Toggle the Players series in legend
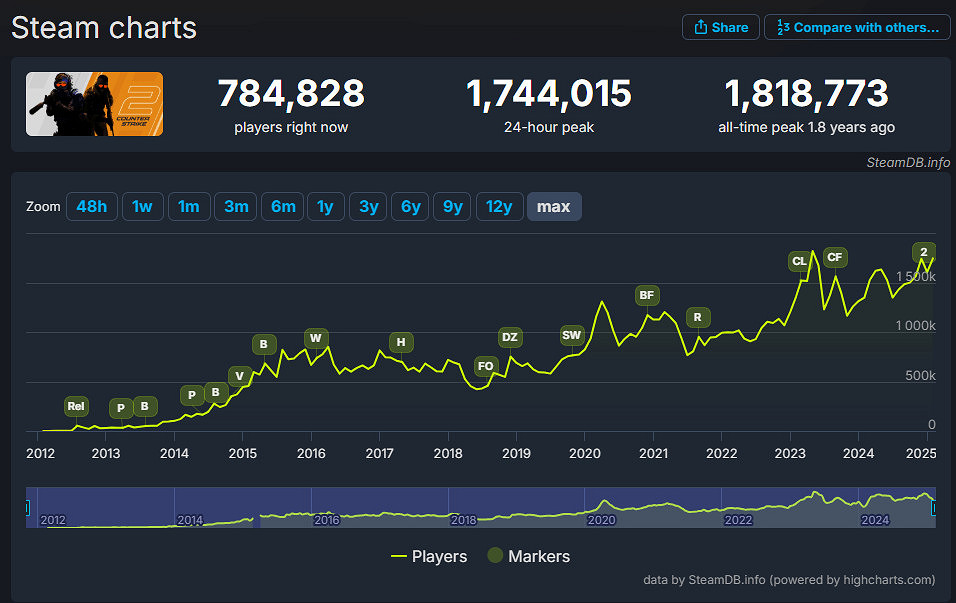Screen dimensions: 956x603 point(429,556)
